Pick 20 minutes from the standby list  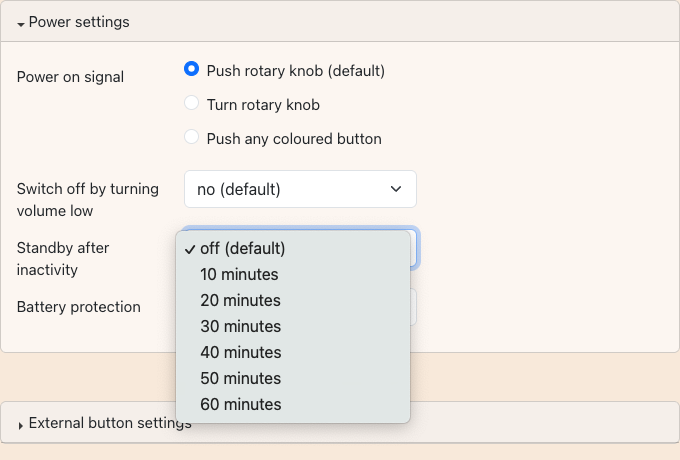pos(240,300)
